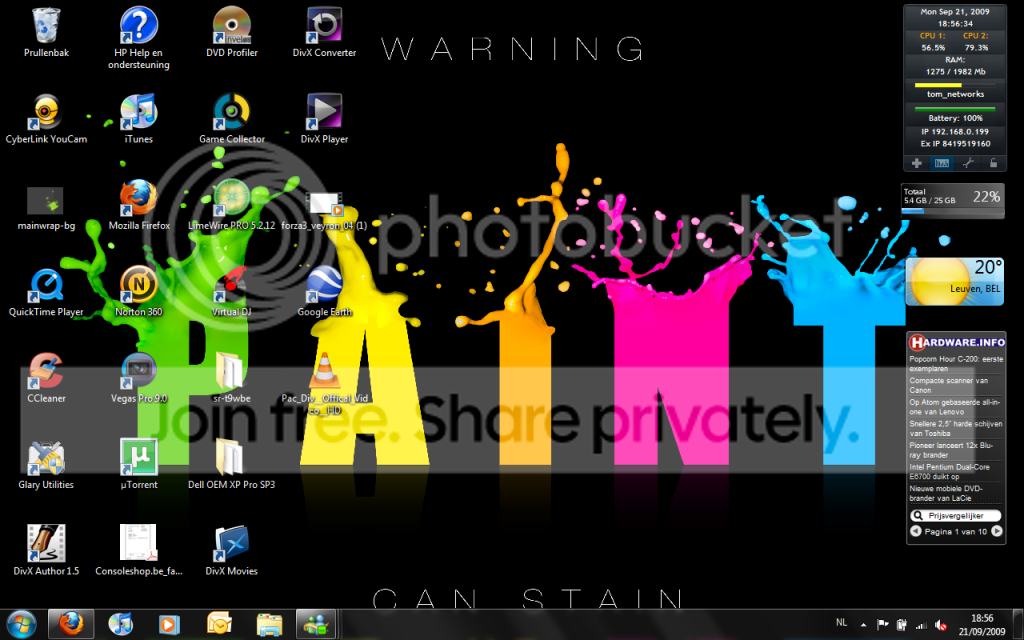
Task: Launch Norton 360 from the desktop
Action: (138, 291)
